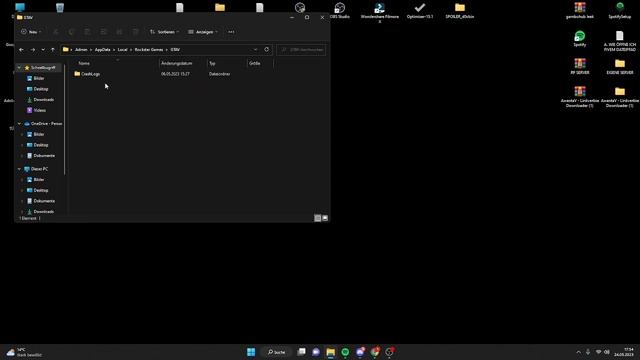Go forward with the right arrow
This screenshot has height=360, width=640.
33,50
